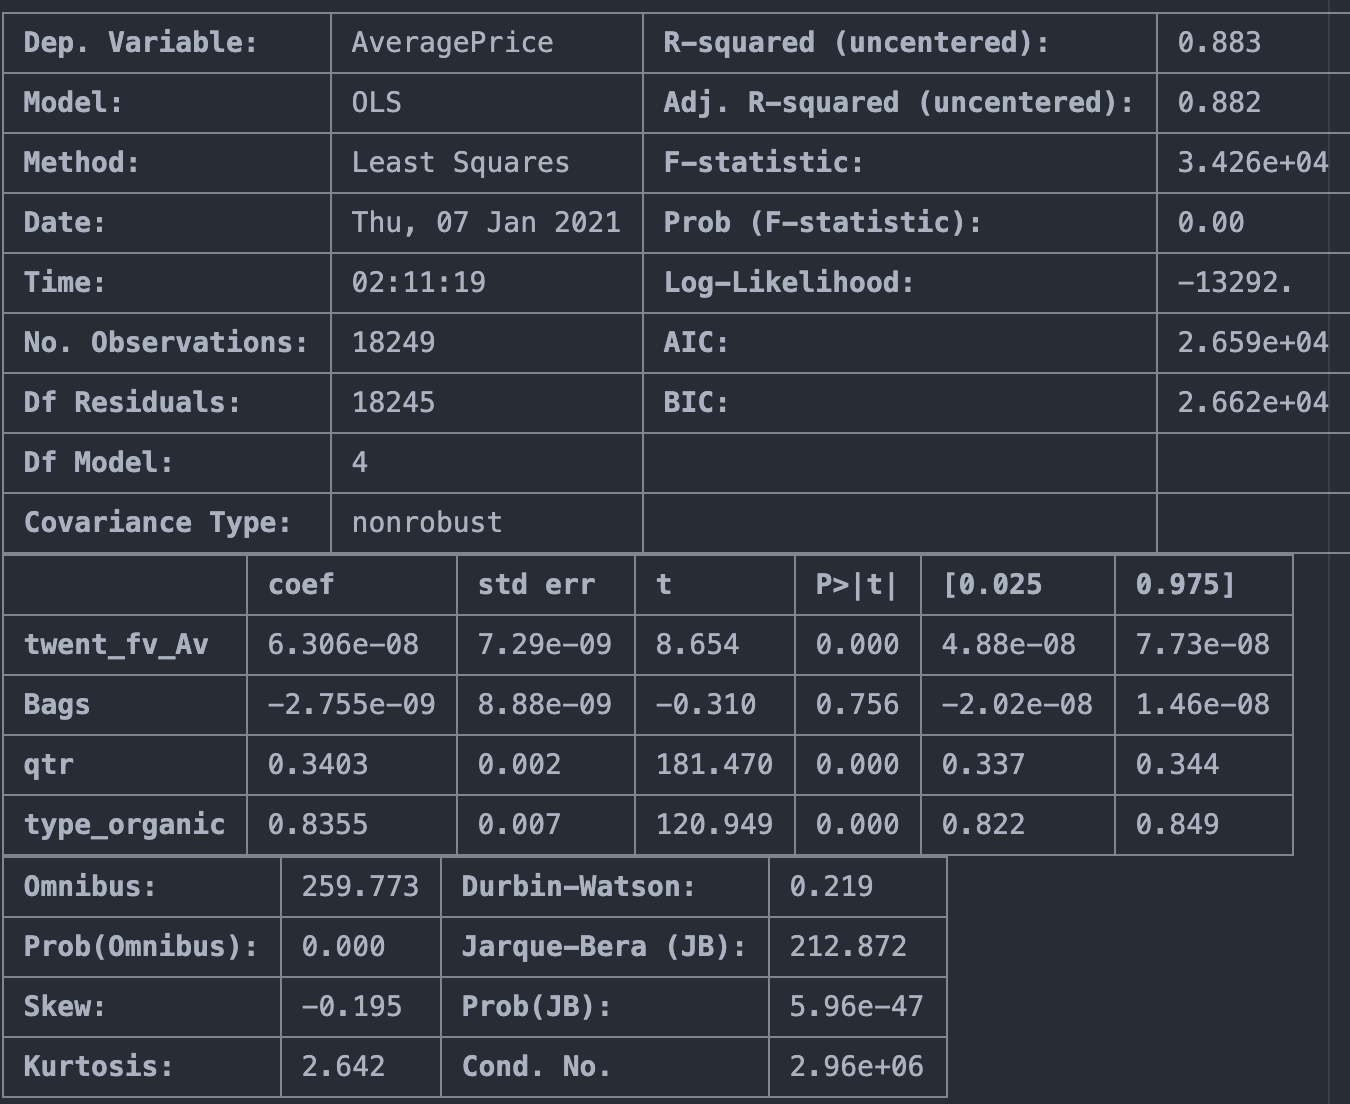Click the Df Residuals value 18245

(x=393, y=403)
